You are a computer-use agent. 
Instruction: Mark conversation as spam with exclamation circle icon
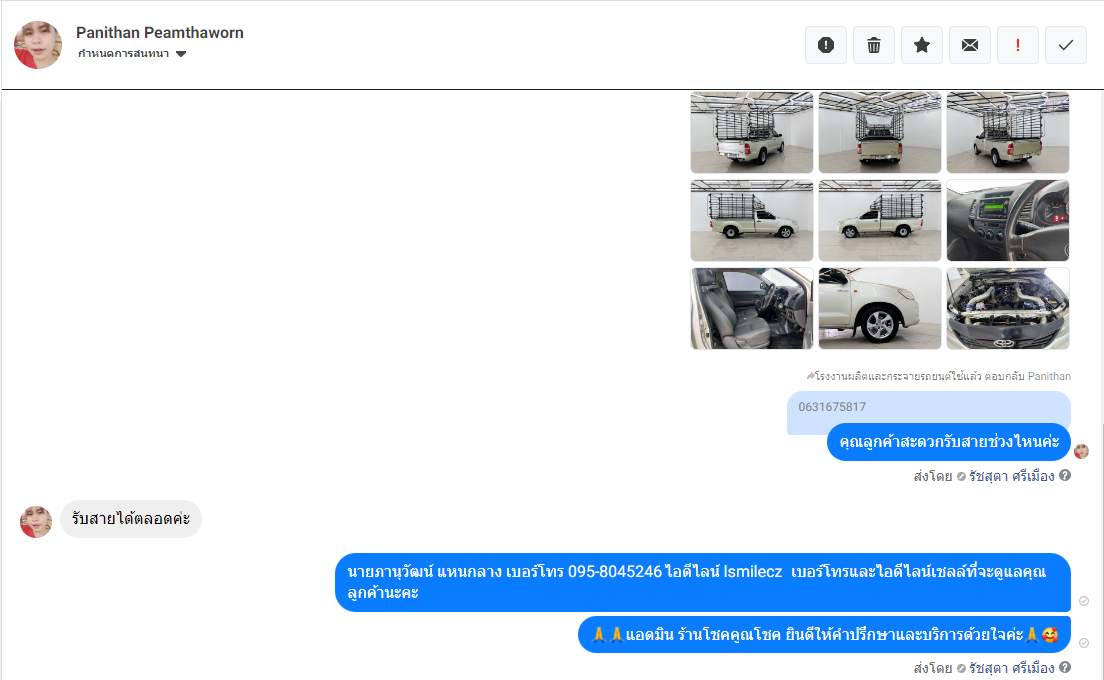(826, 45)
